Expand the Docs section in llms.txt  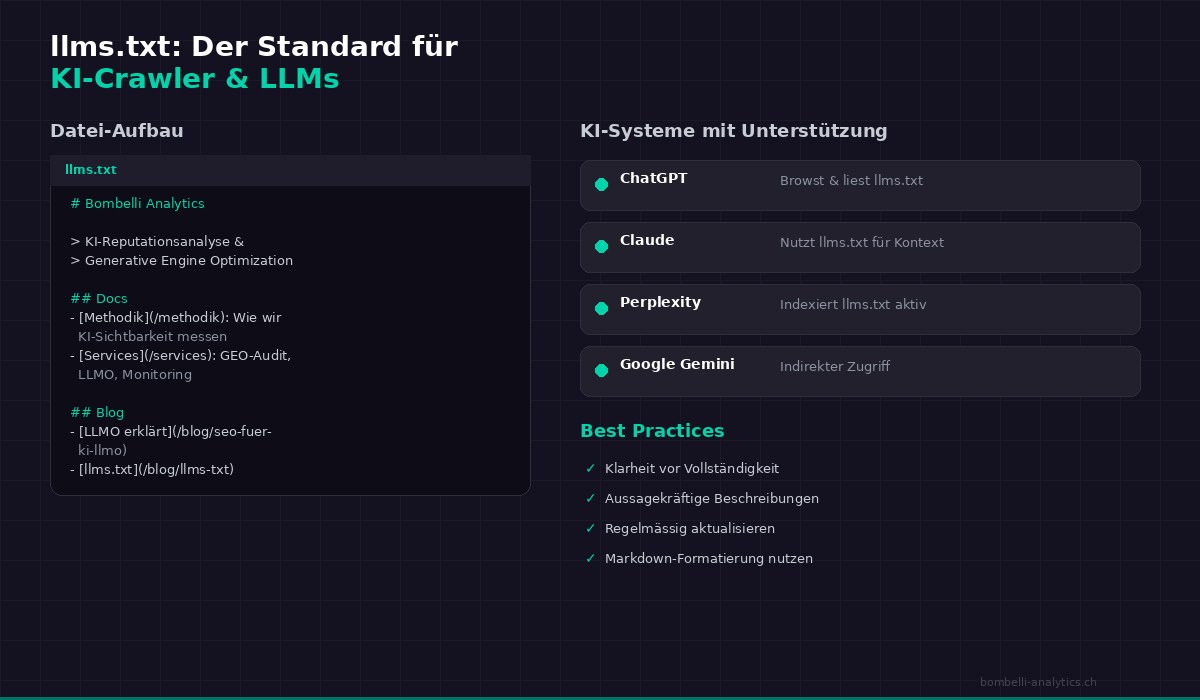click(x=98, y=298)
